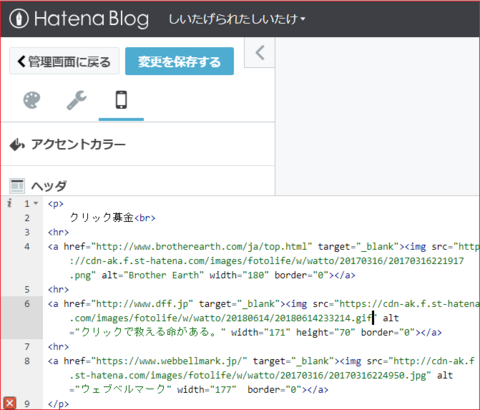Screen dimensions: 480x410
Task: Click the opening <p> tag on line 1
Action: [x=56, y=204]
